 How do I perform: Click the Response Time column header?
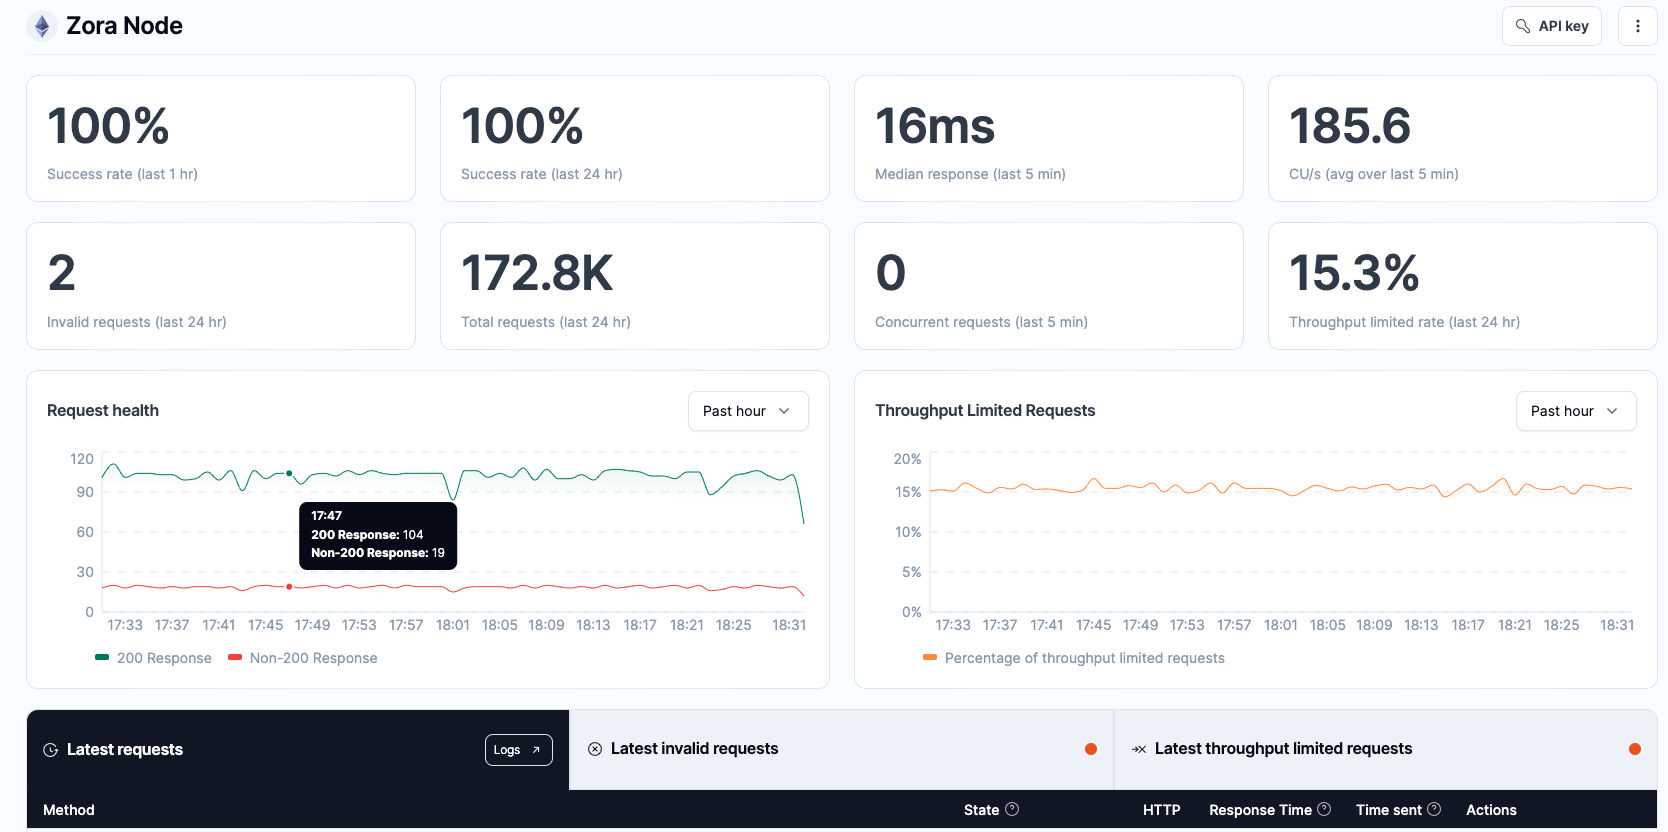click(x=1260, y=810)
